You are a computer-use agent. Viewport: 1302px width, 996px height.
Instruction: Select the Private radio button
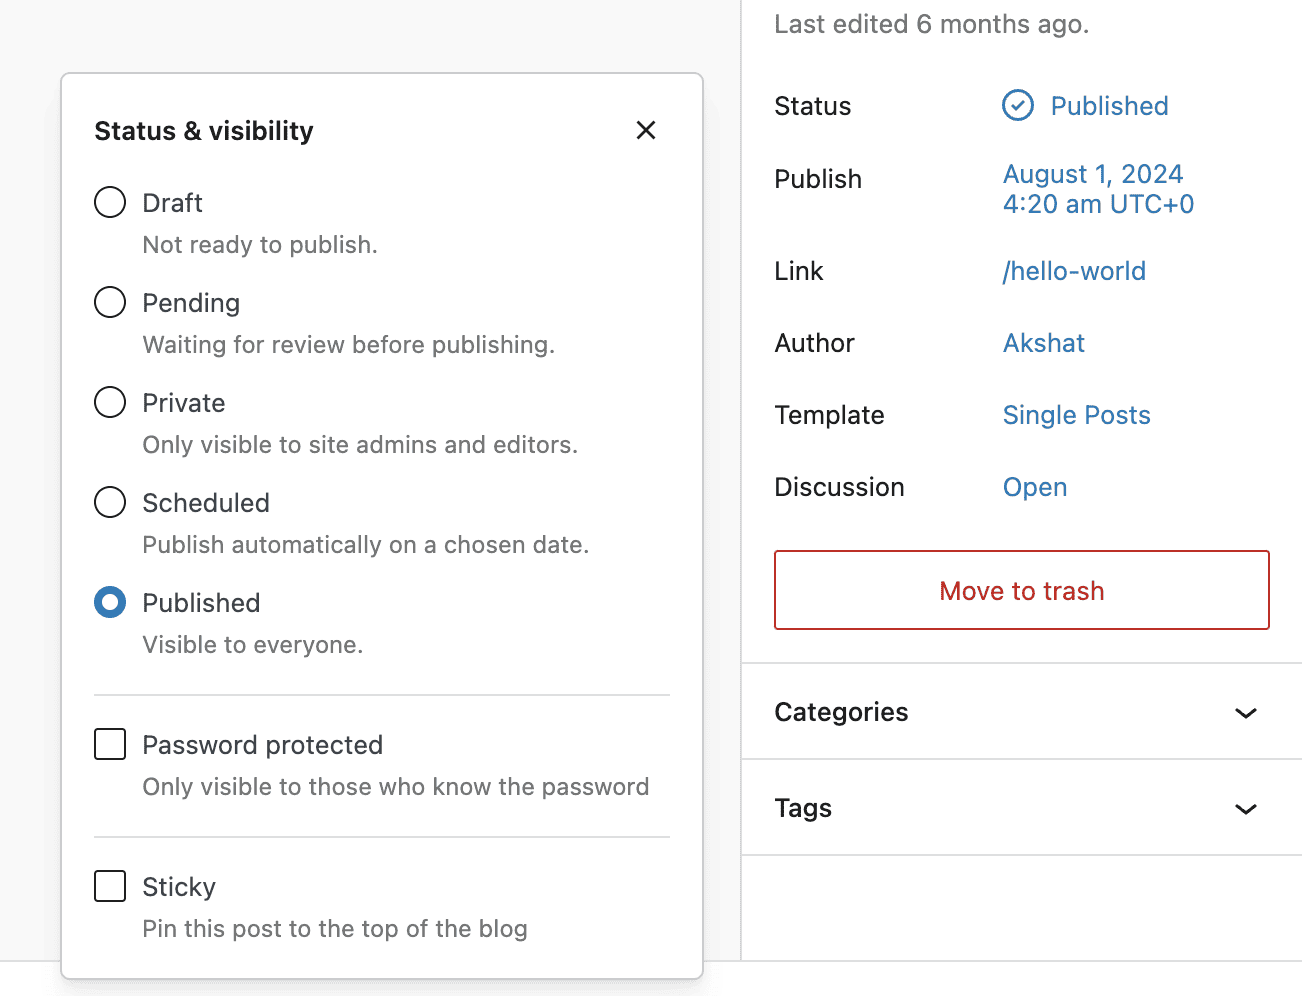click(110, 402)
